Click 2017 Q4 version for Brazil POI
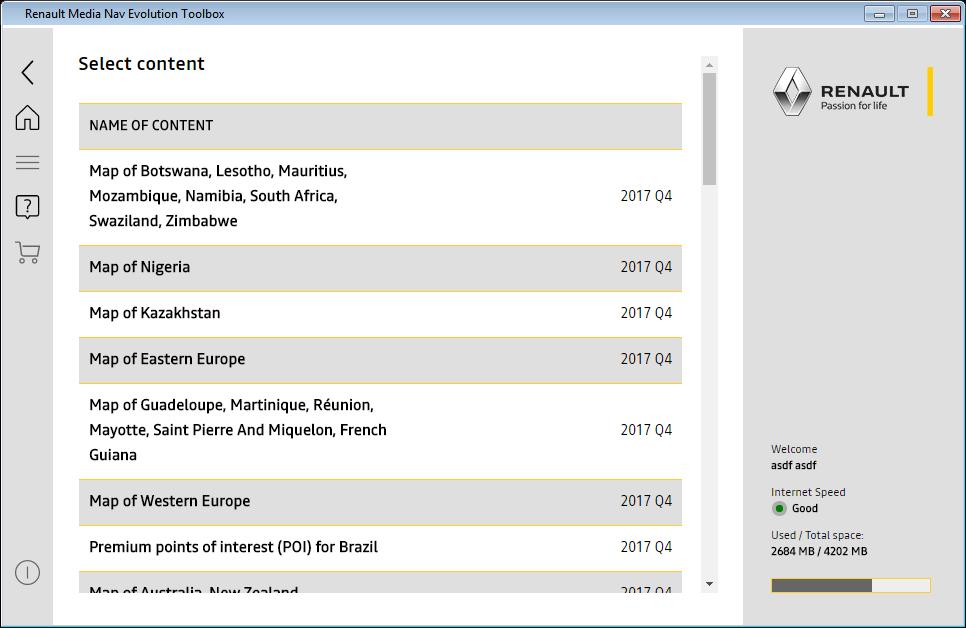Viewport: 966px width, 628px height. pyautogui.click(x=646, y=547)
